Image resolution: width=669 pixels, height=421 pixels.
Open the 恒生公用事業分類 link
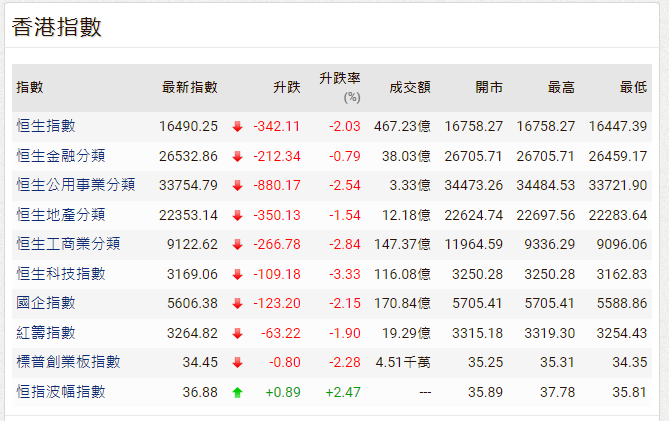pos(75,185)
